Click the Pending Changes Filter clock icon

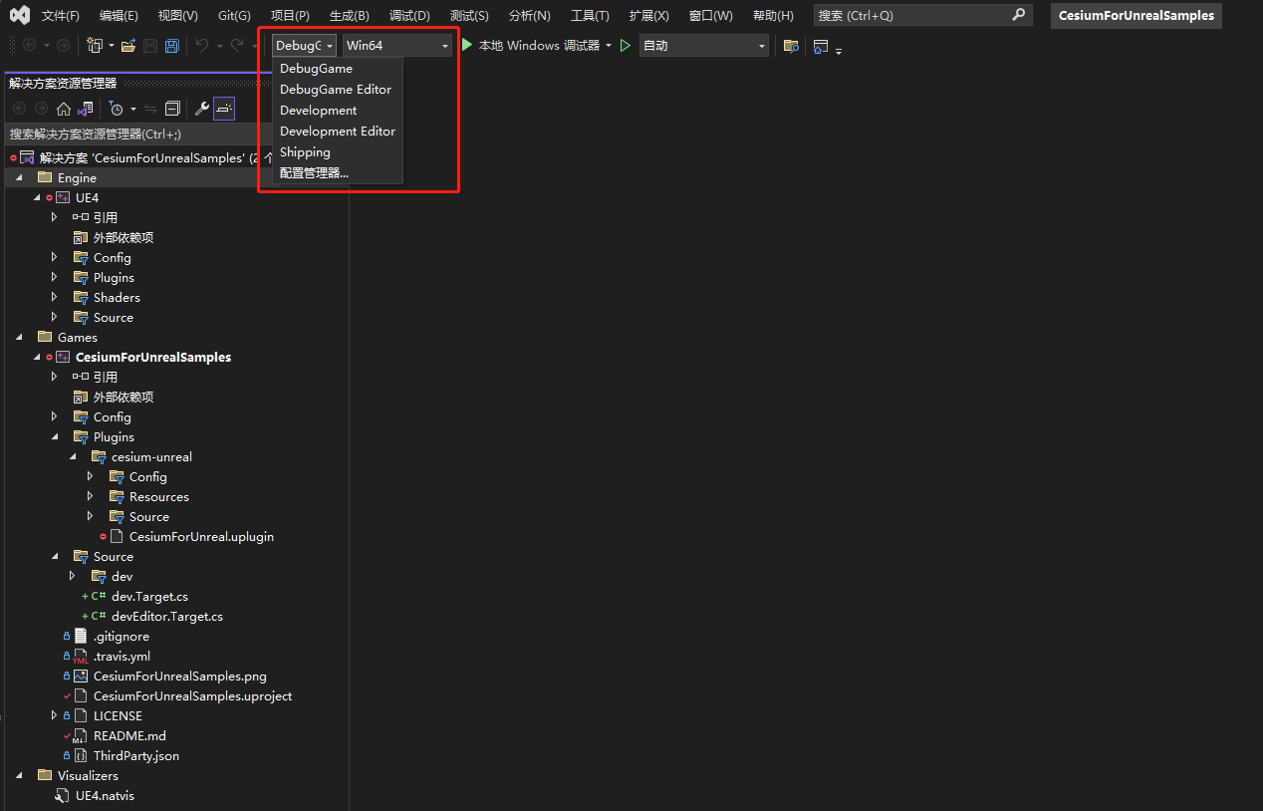(117, 109)
